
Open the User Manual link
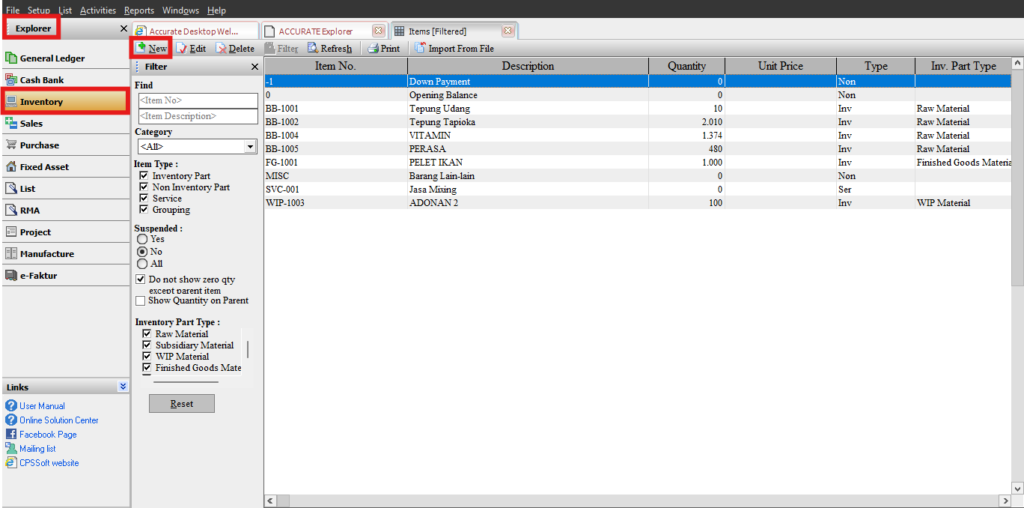[x=42, y=405]
